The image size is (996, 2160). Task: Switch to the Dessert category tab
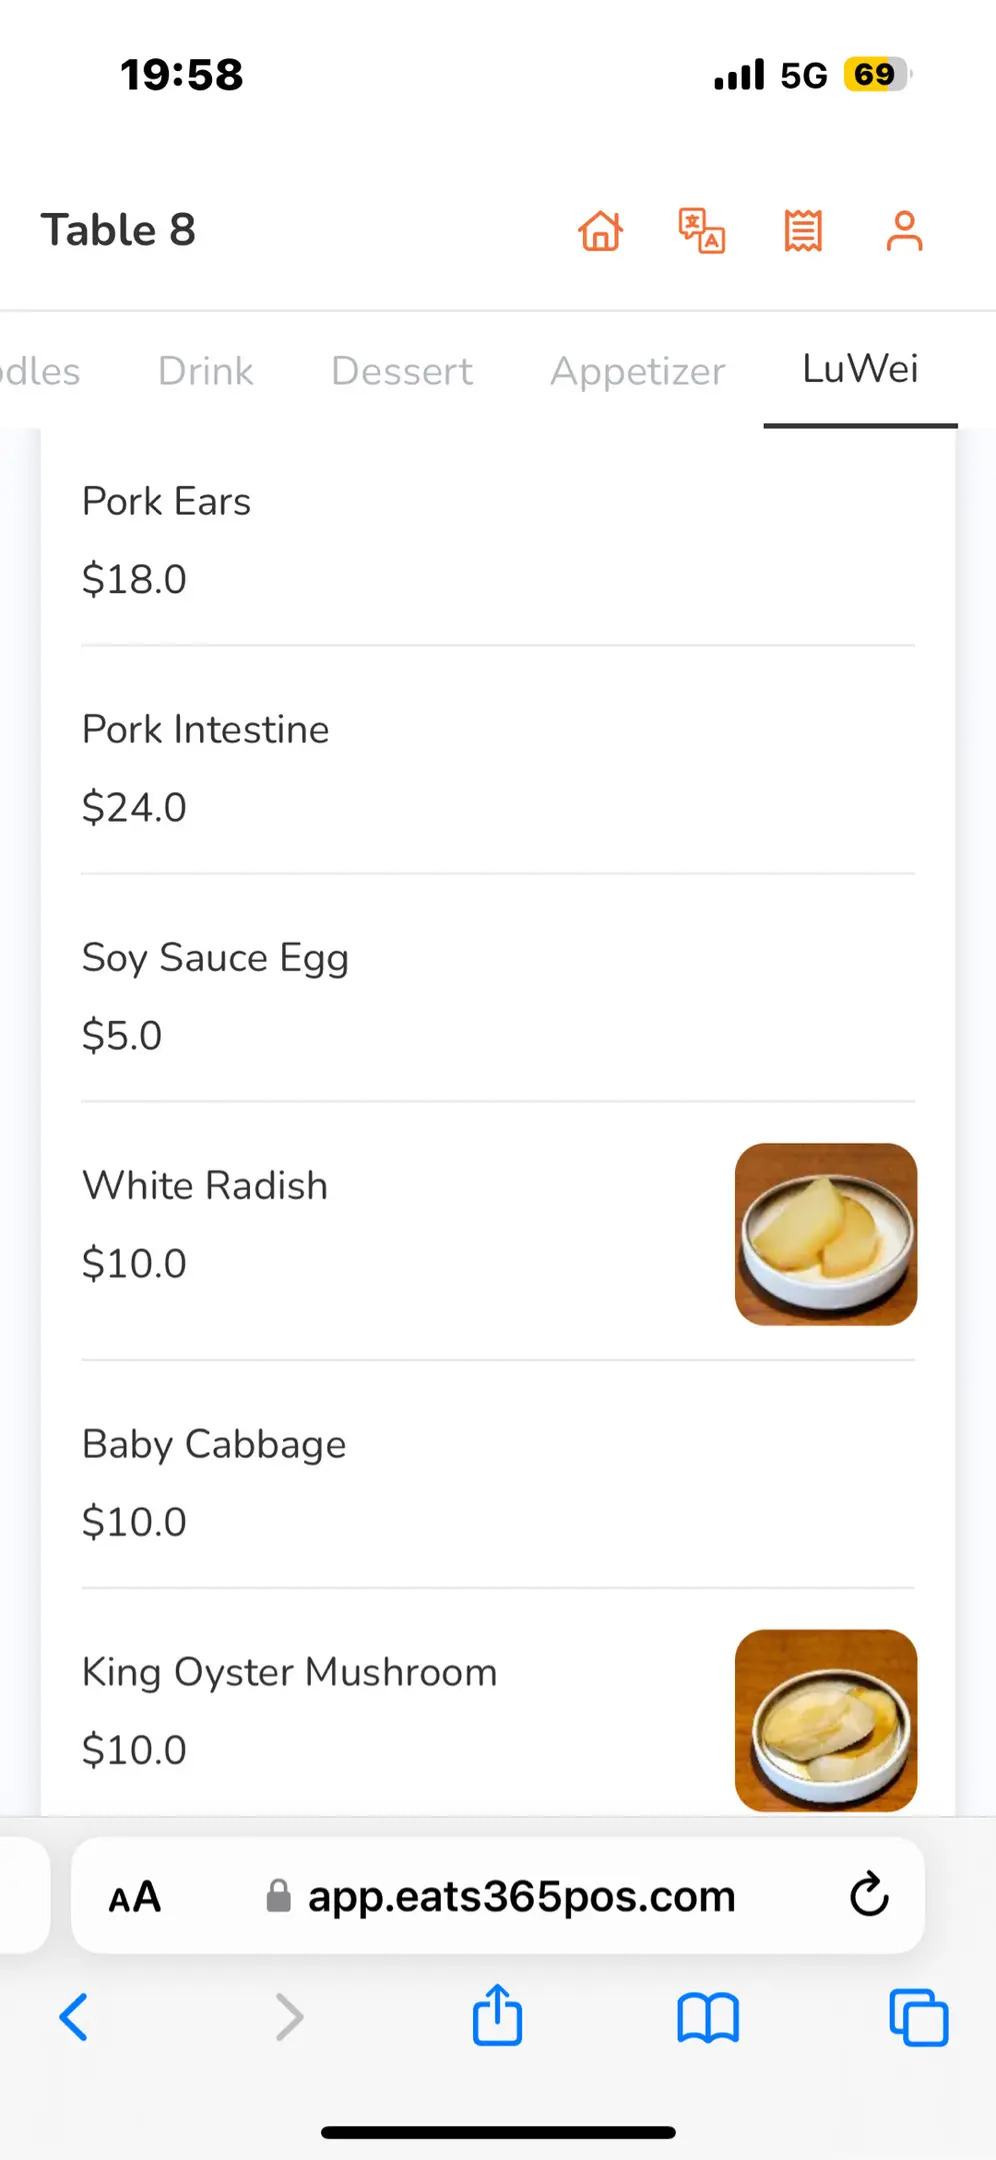click(x=401, y=371)
